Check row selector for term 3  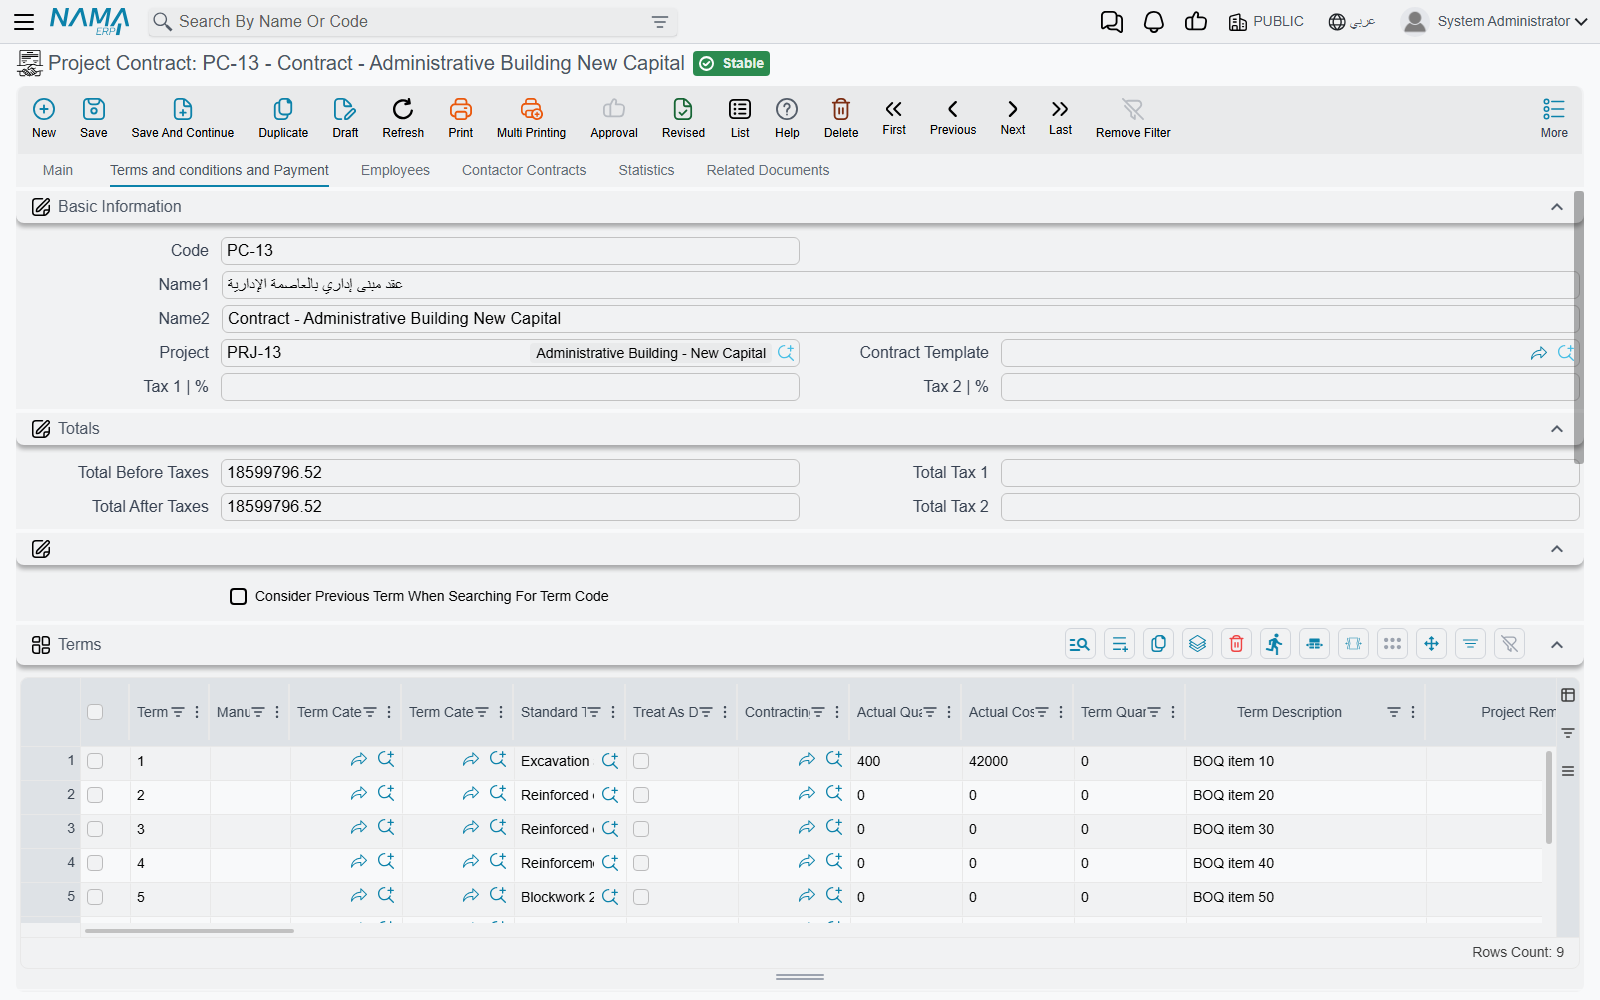(95, 829)
